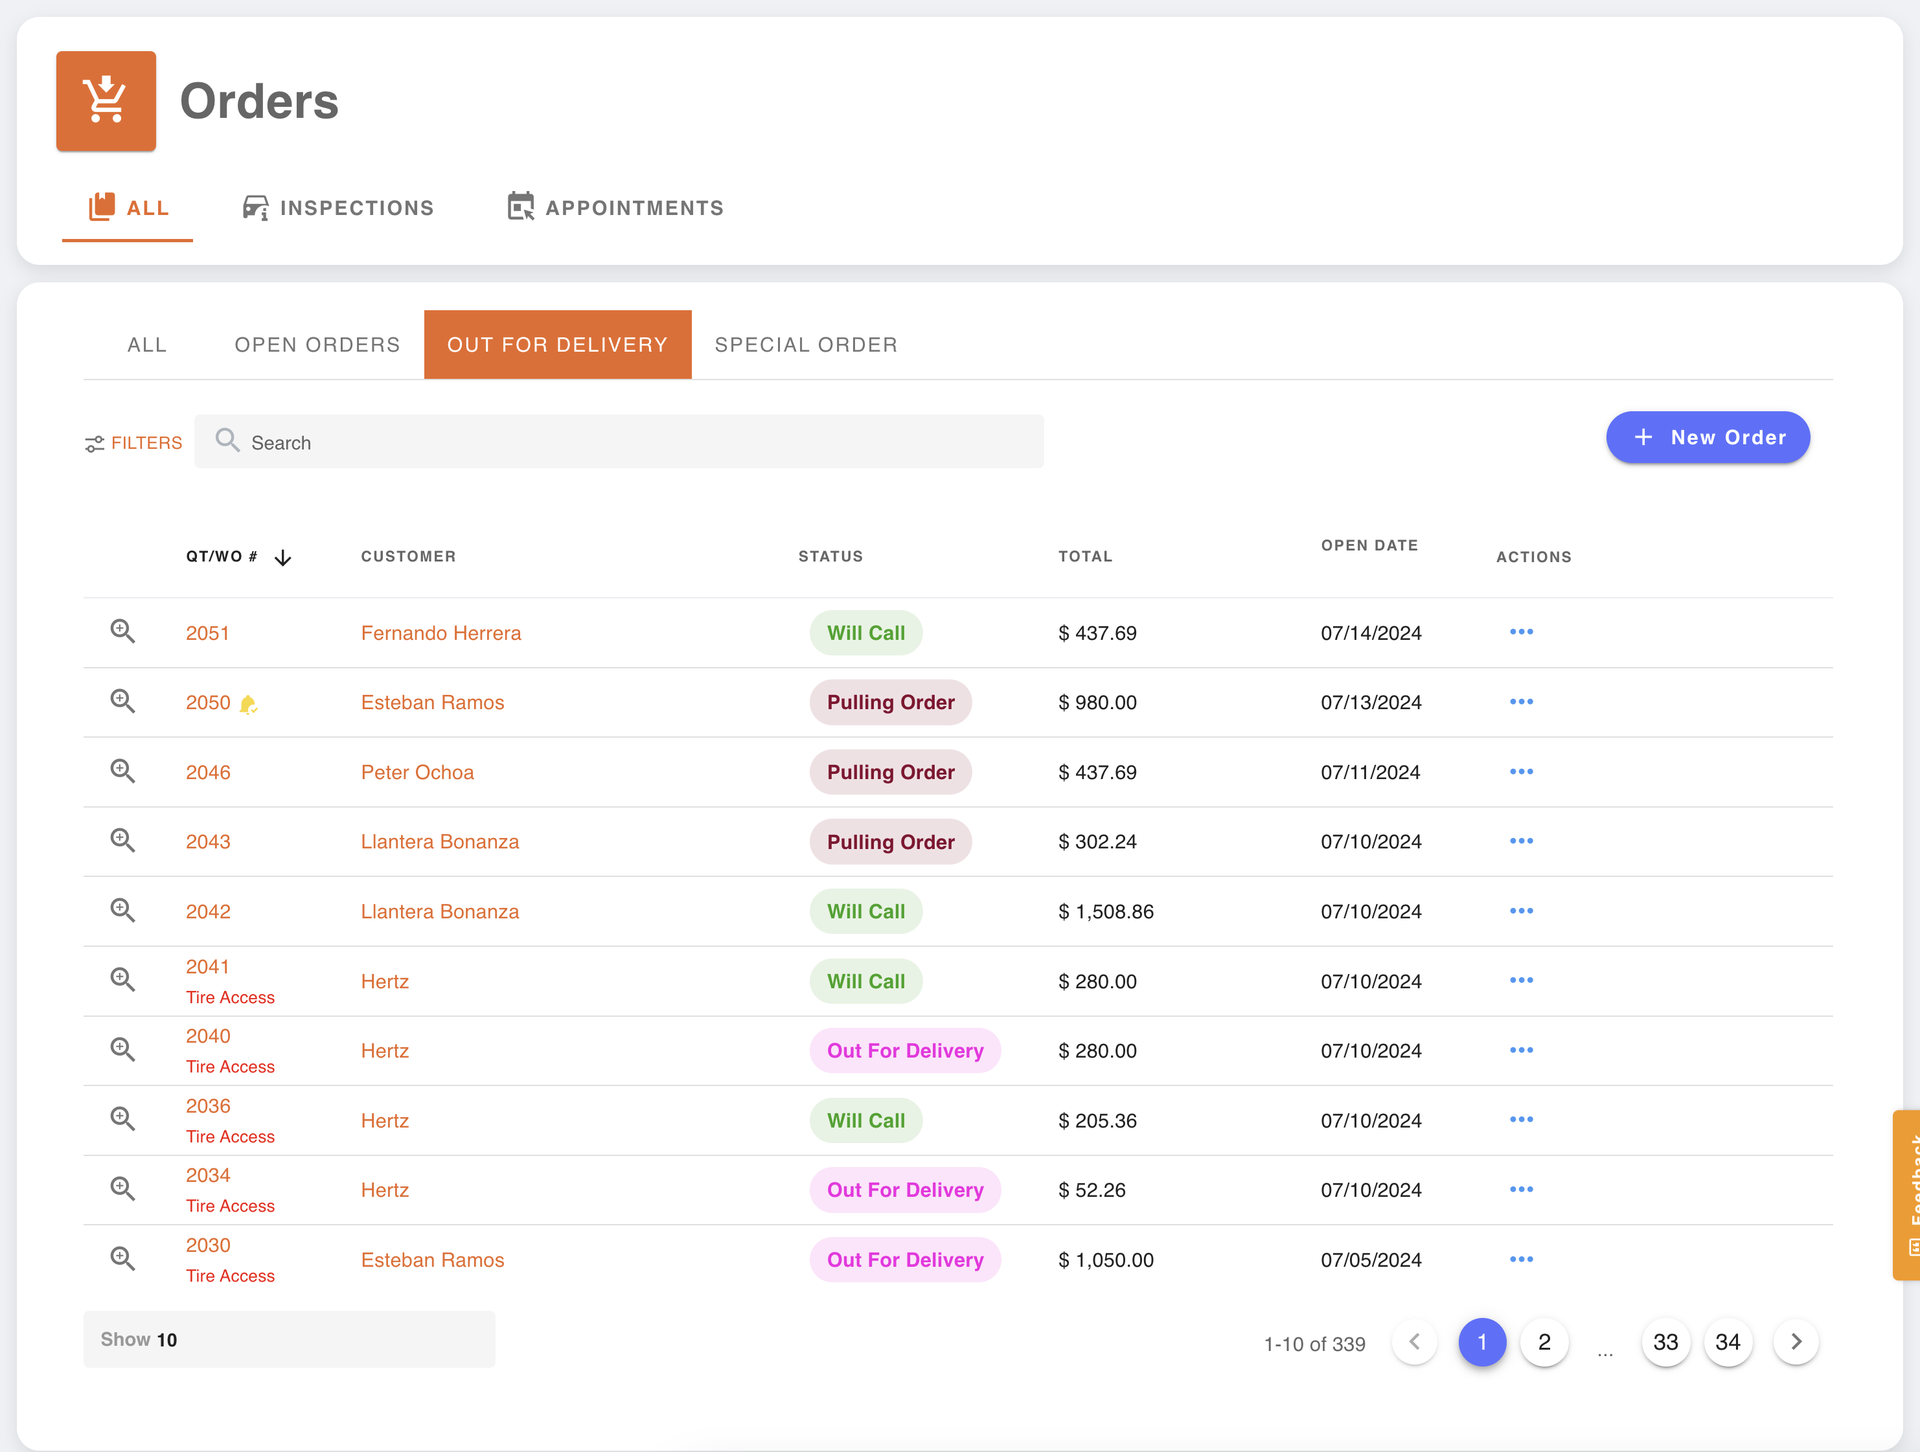Open actions menu for order 2051

(x=1521, y=632)
